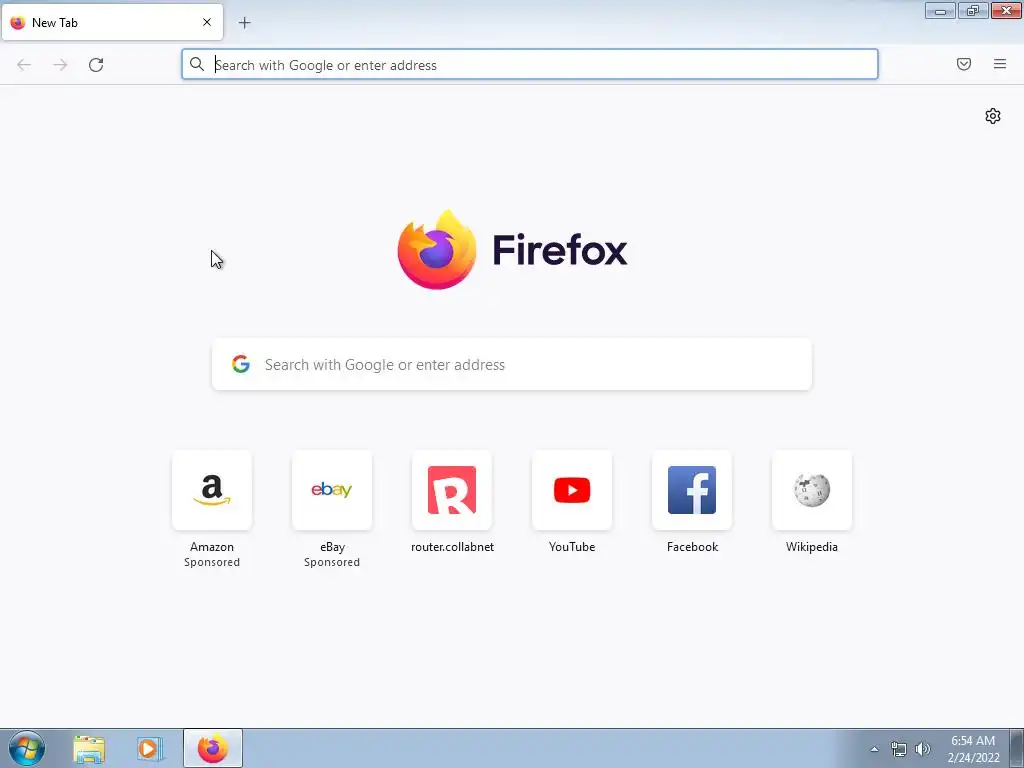Focus the address bar field
The width and height of the screenshot is (1024, 768).
point(530,65)
